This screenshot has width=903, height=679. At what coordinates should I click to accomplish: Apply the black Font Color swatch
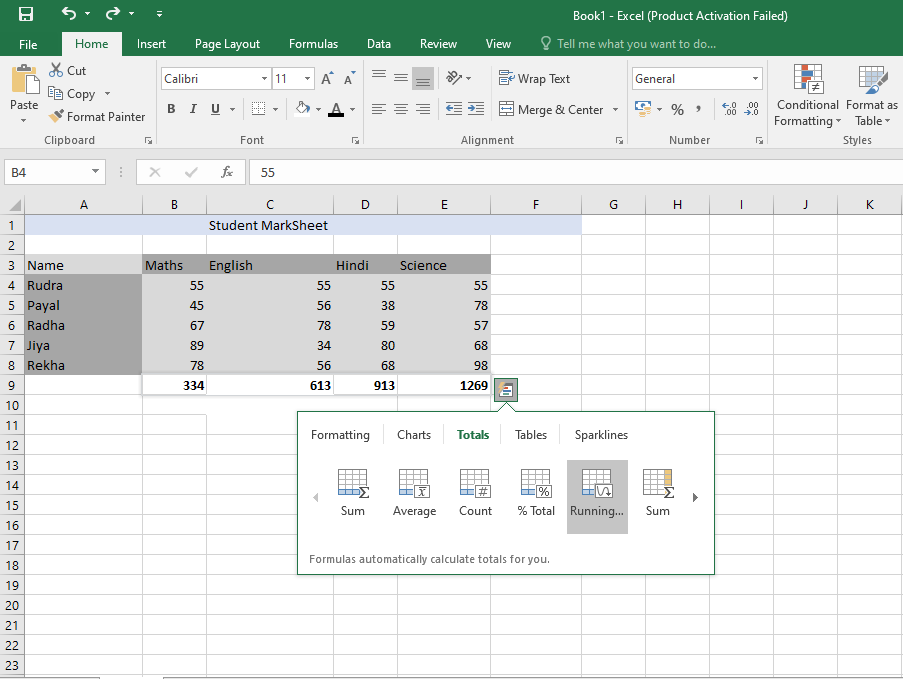pyautogui.click(x=336, y=109)
